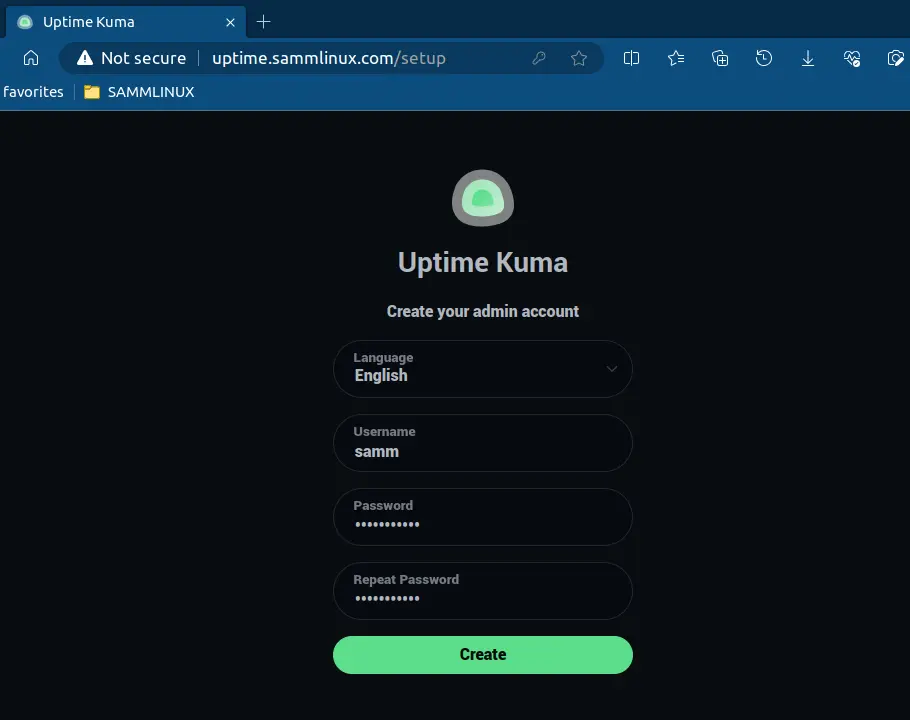Click the Uptime Kuma logo
910x720 pixels.
click(483, 198)
